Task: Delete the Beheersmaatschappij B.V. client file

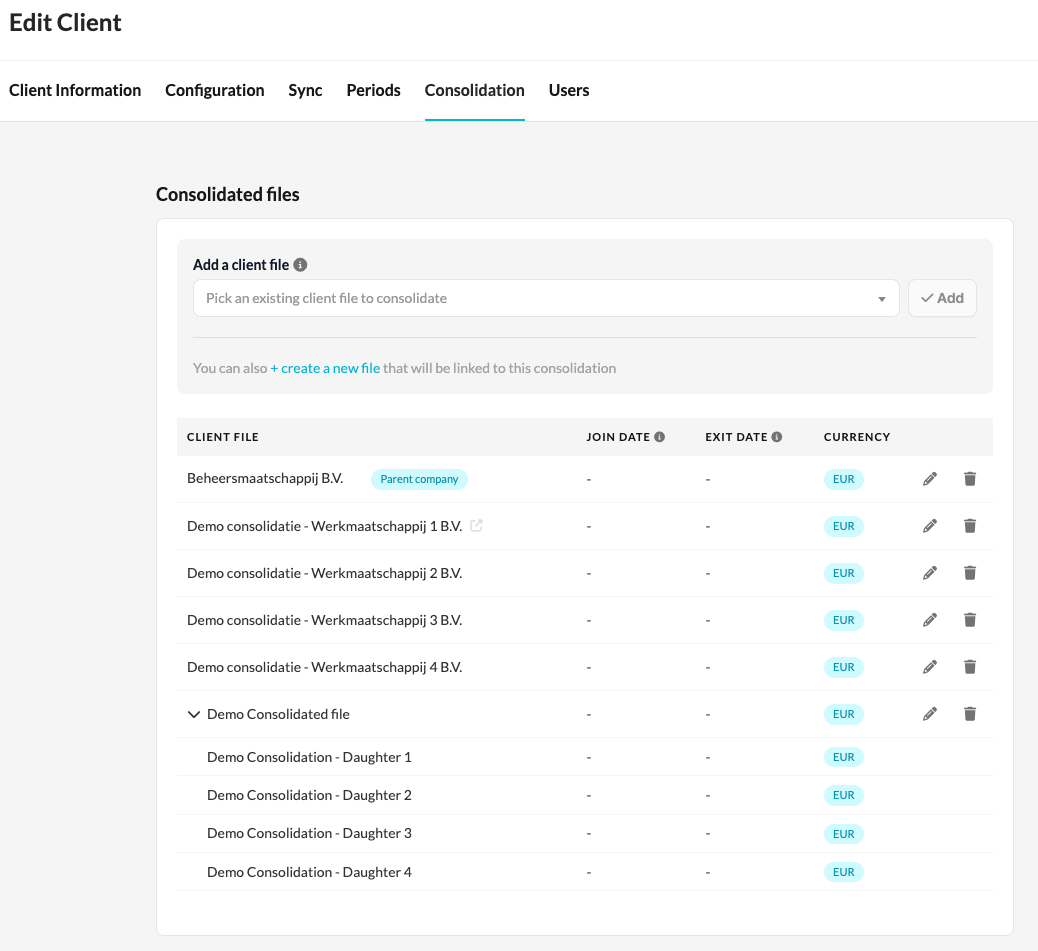Action: pyautogui.click(x=969, y=479)
